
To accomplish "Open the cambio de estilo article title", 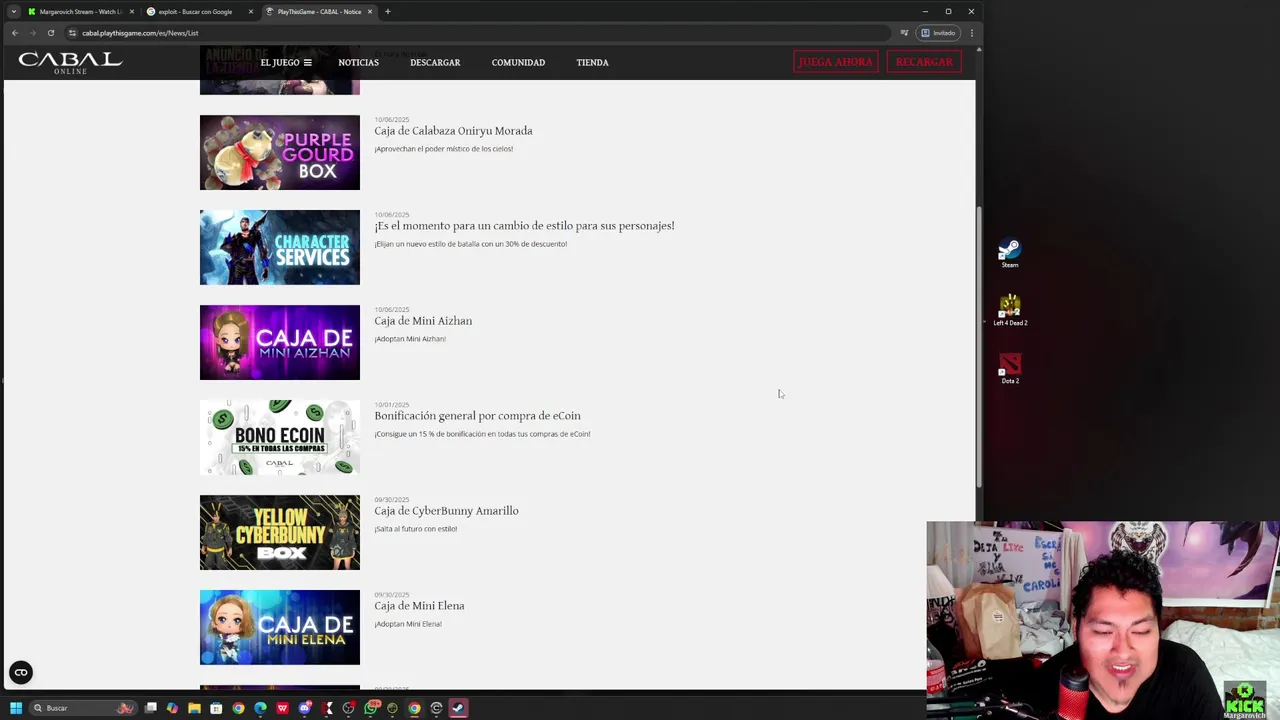I will (524, 226).
